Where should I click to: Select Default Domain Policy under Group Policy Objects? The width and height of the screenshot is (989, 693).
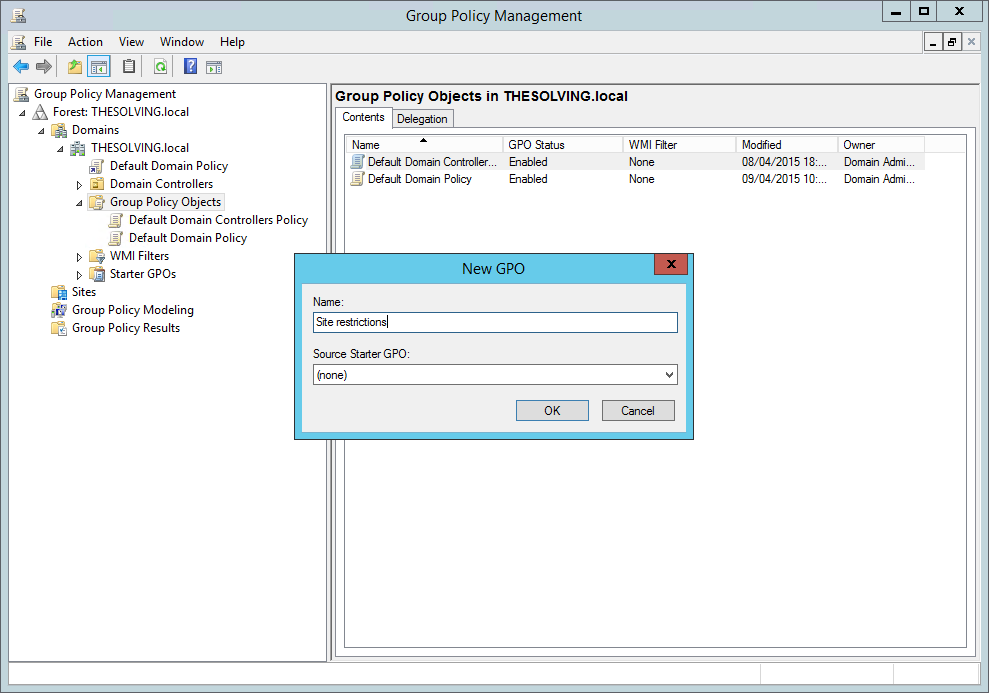tap(187, 238)
